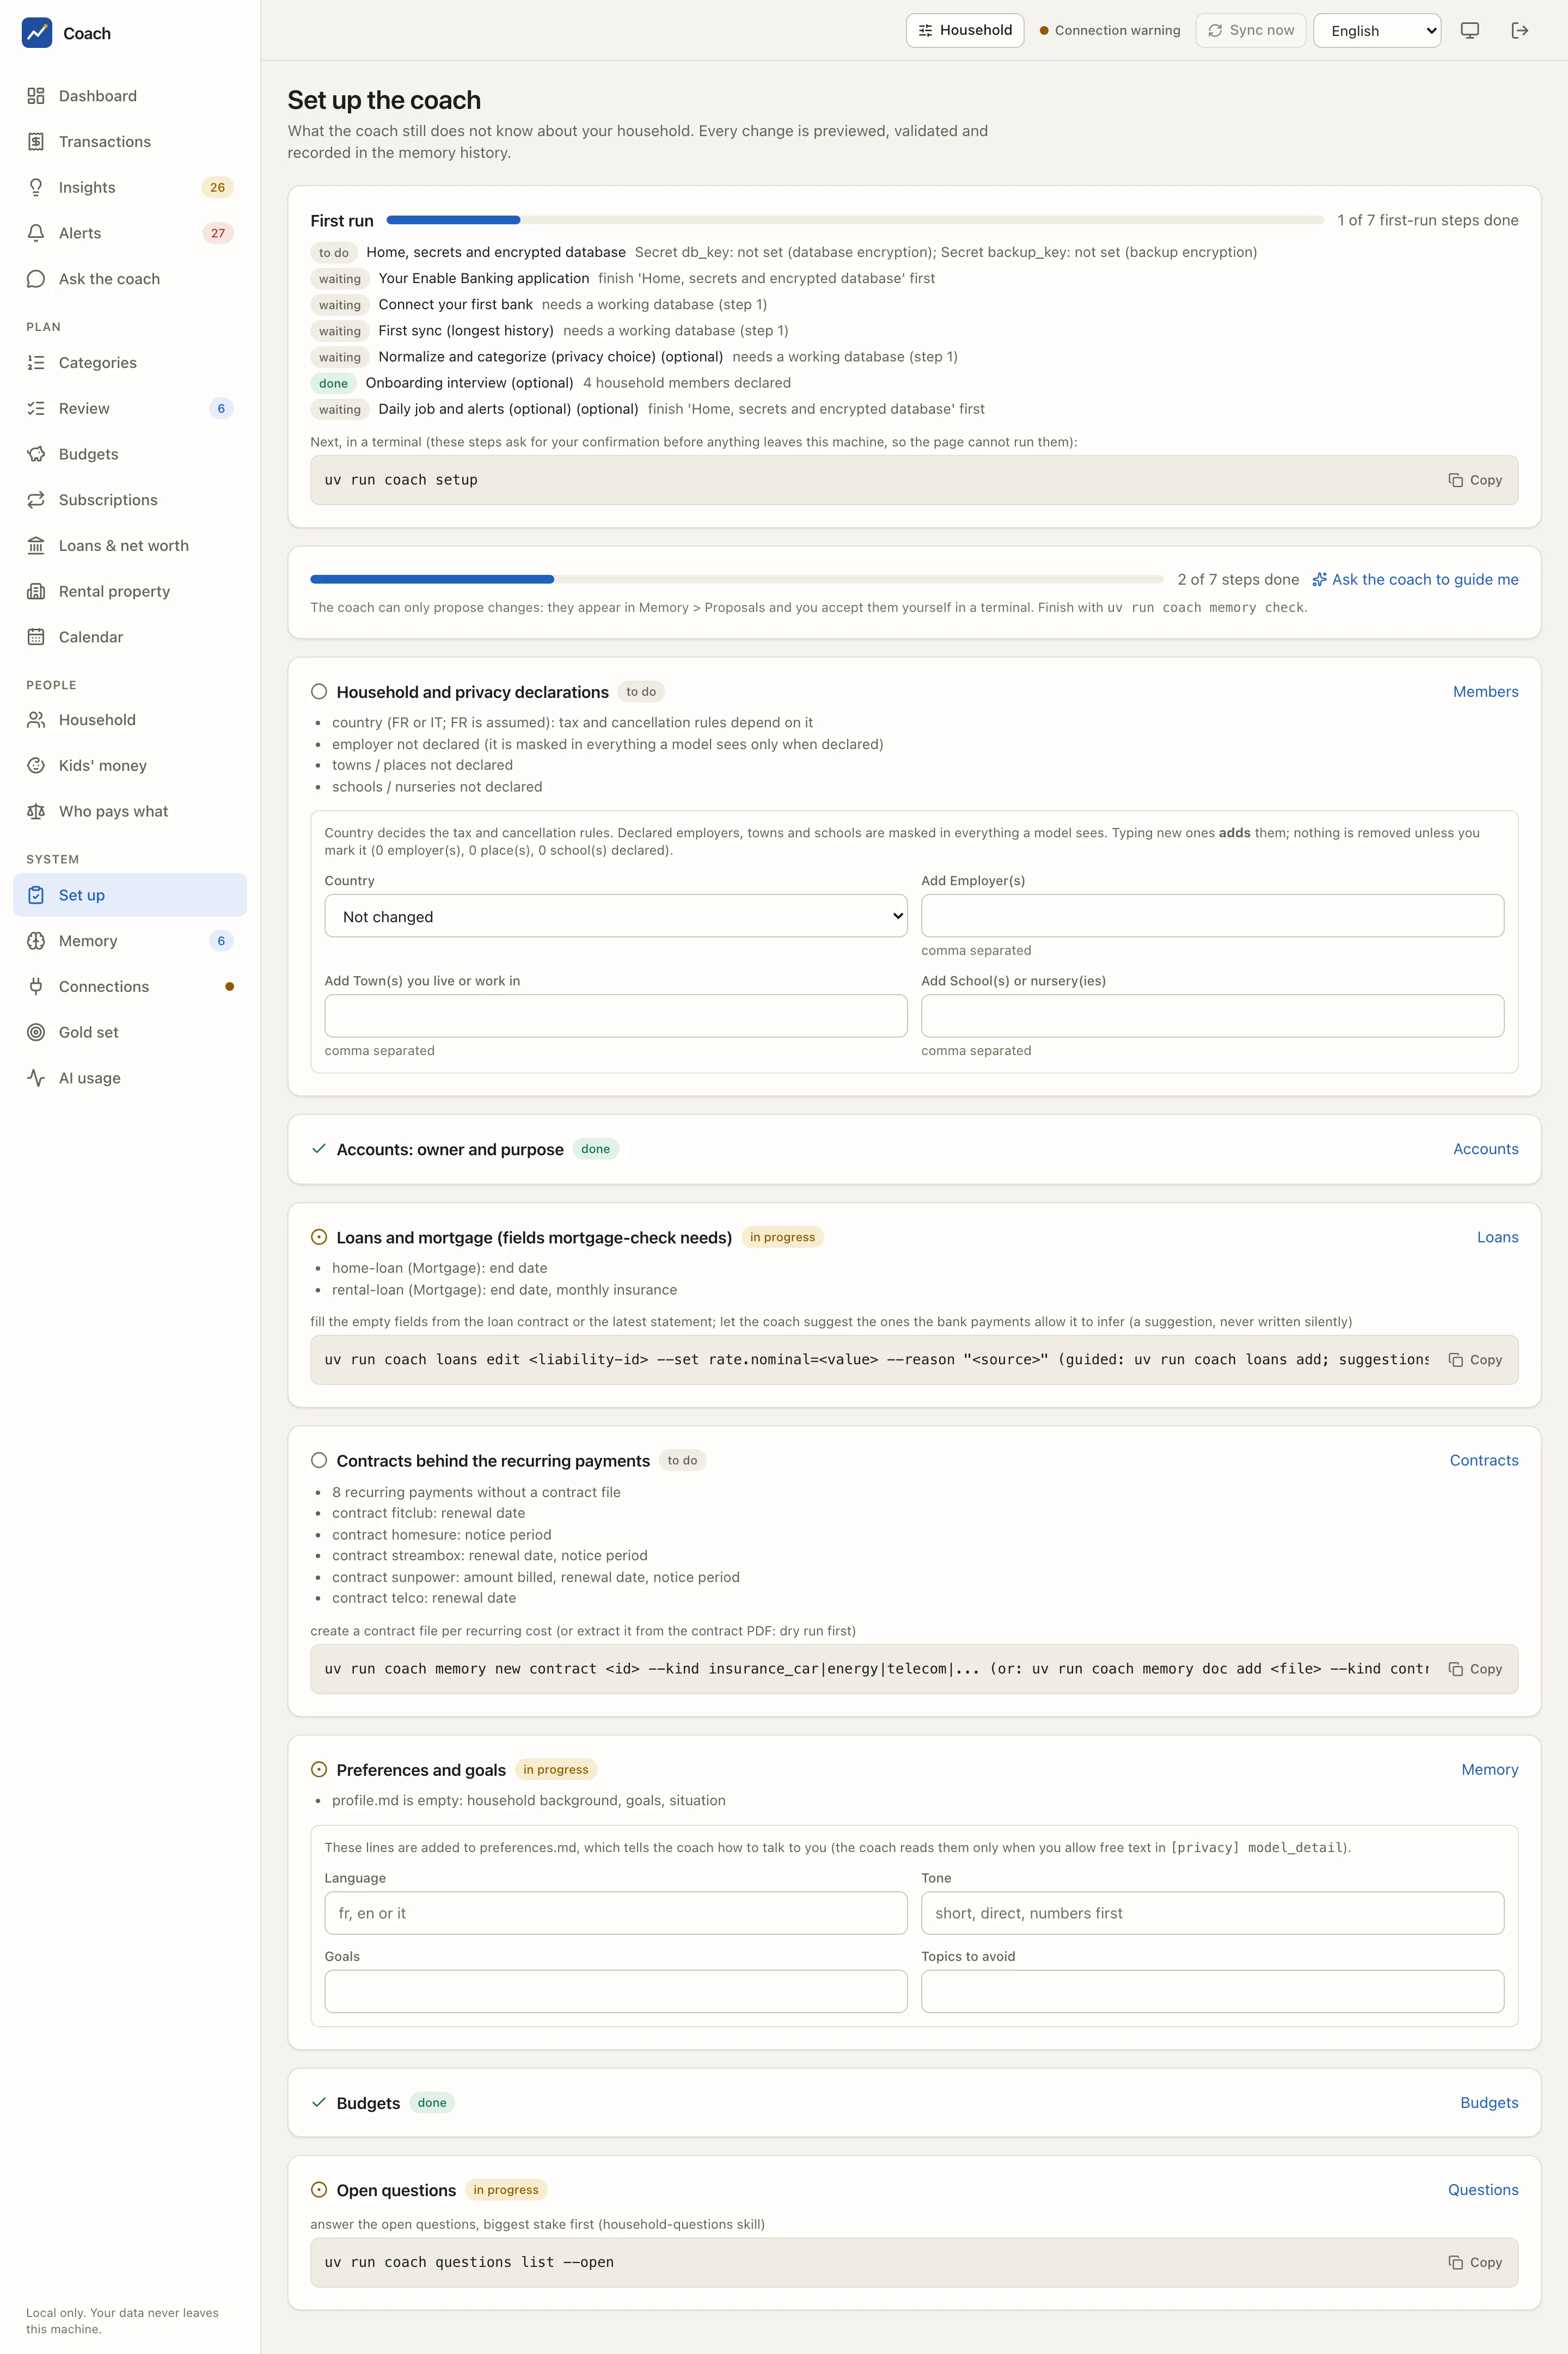Click the Open questions status circle
Viewport: 1568px width, 2354px height.
tap(319, 2189)
